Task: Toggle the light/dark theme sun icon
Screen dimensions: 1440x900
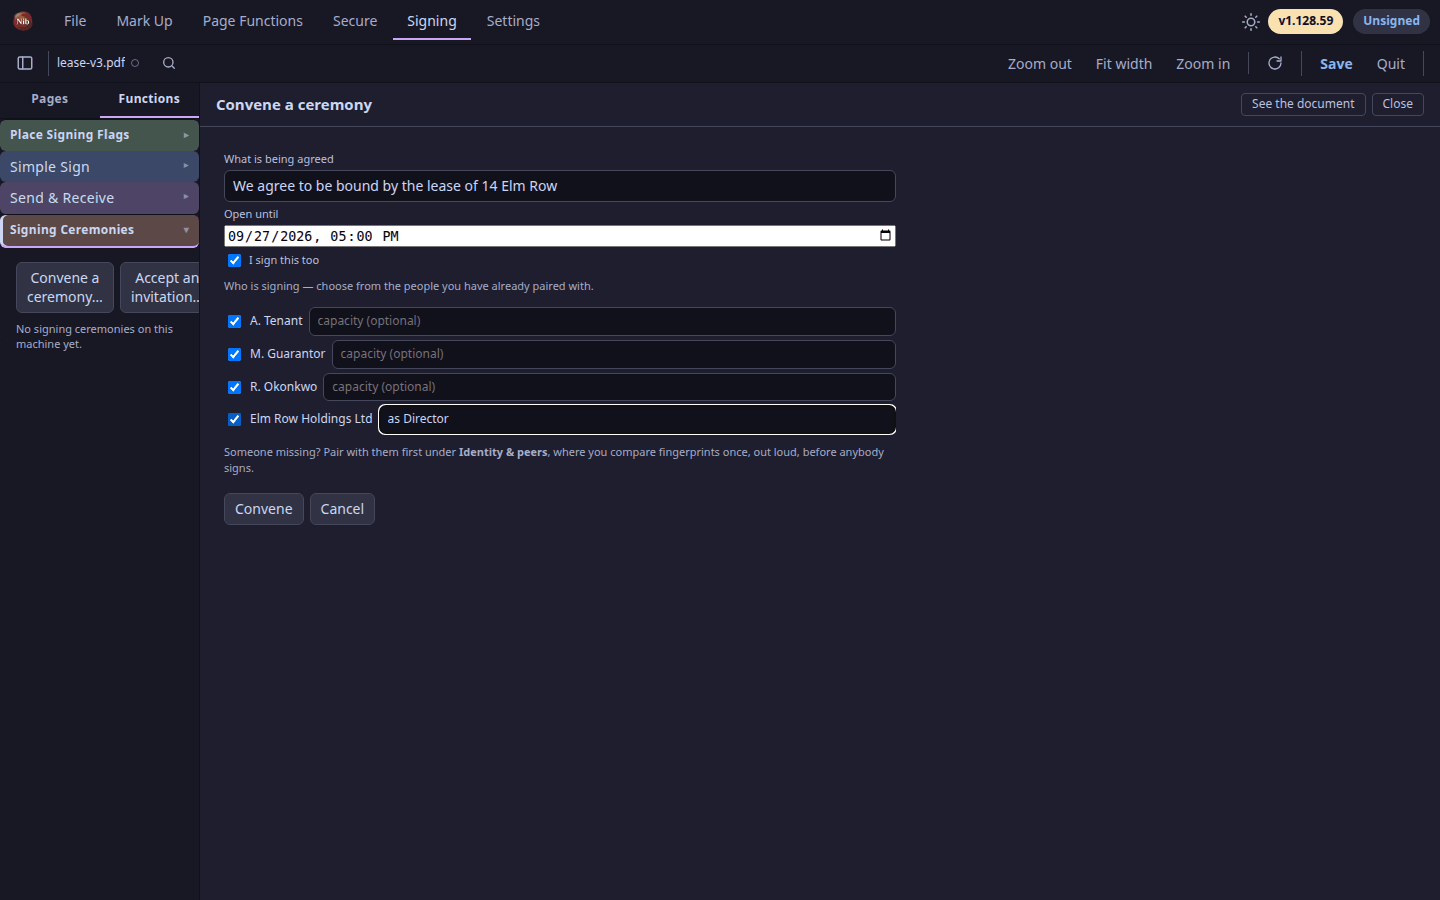Action: (x=1250, y=21)
